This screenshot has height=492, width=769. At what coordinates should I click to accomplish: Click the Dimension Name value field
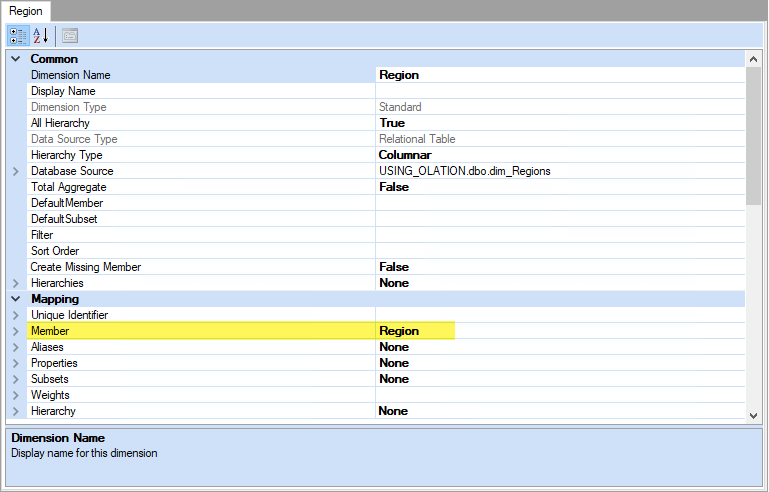click(560, 75)
